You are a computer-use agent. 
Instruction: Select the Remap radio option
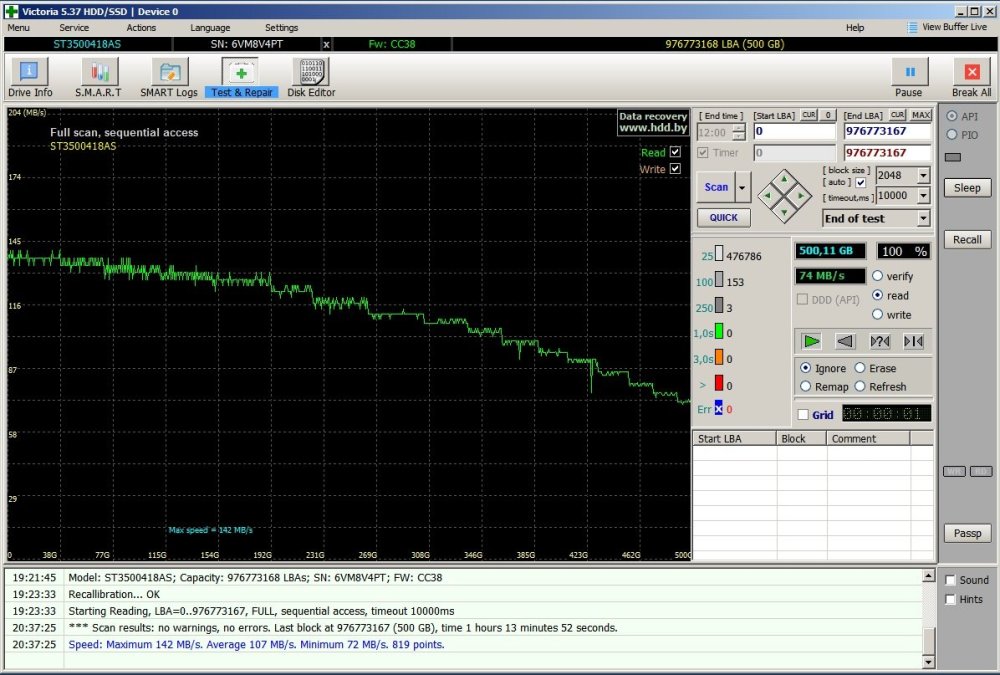[x=806, y=387]
